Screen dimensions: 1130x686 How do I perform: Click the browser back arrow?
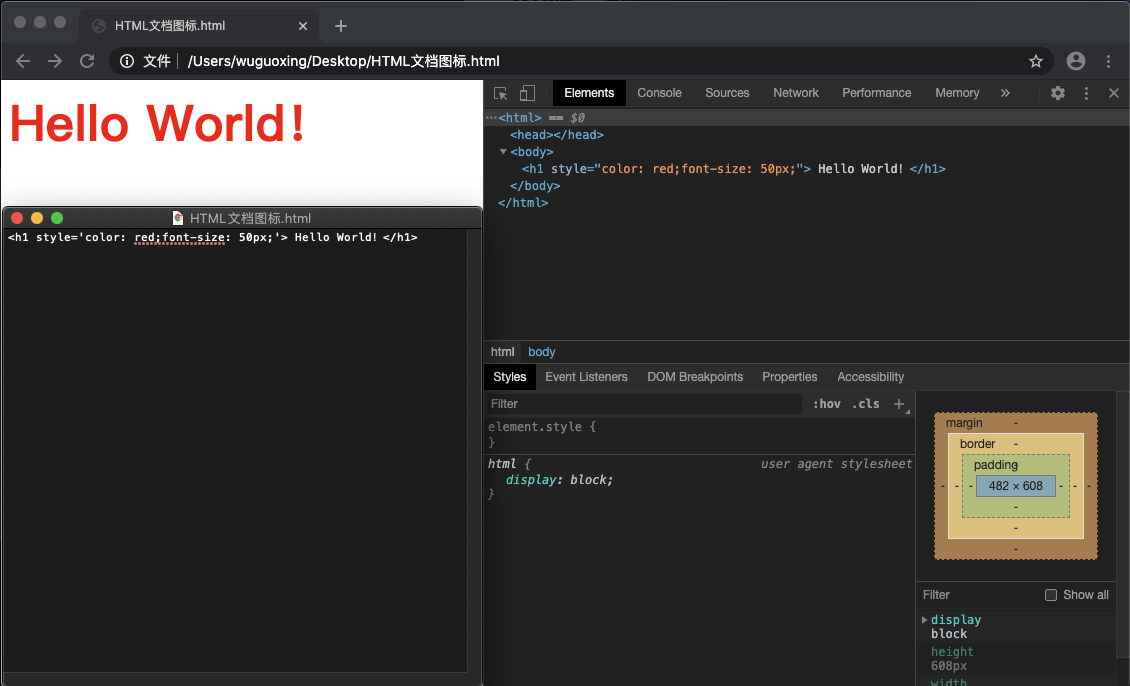23,61
